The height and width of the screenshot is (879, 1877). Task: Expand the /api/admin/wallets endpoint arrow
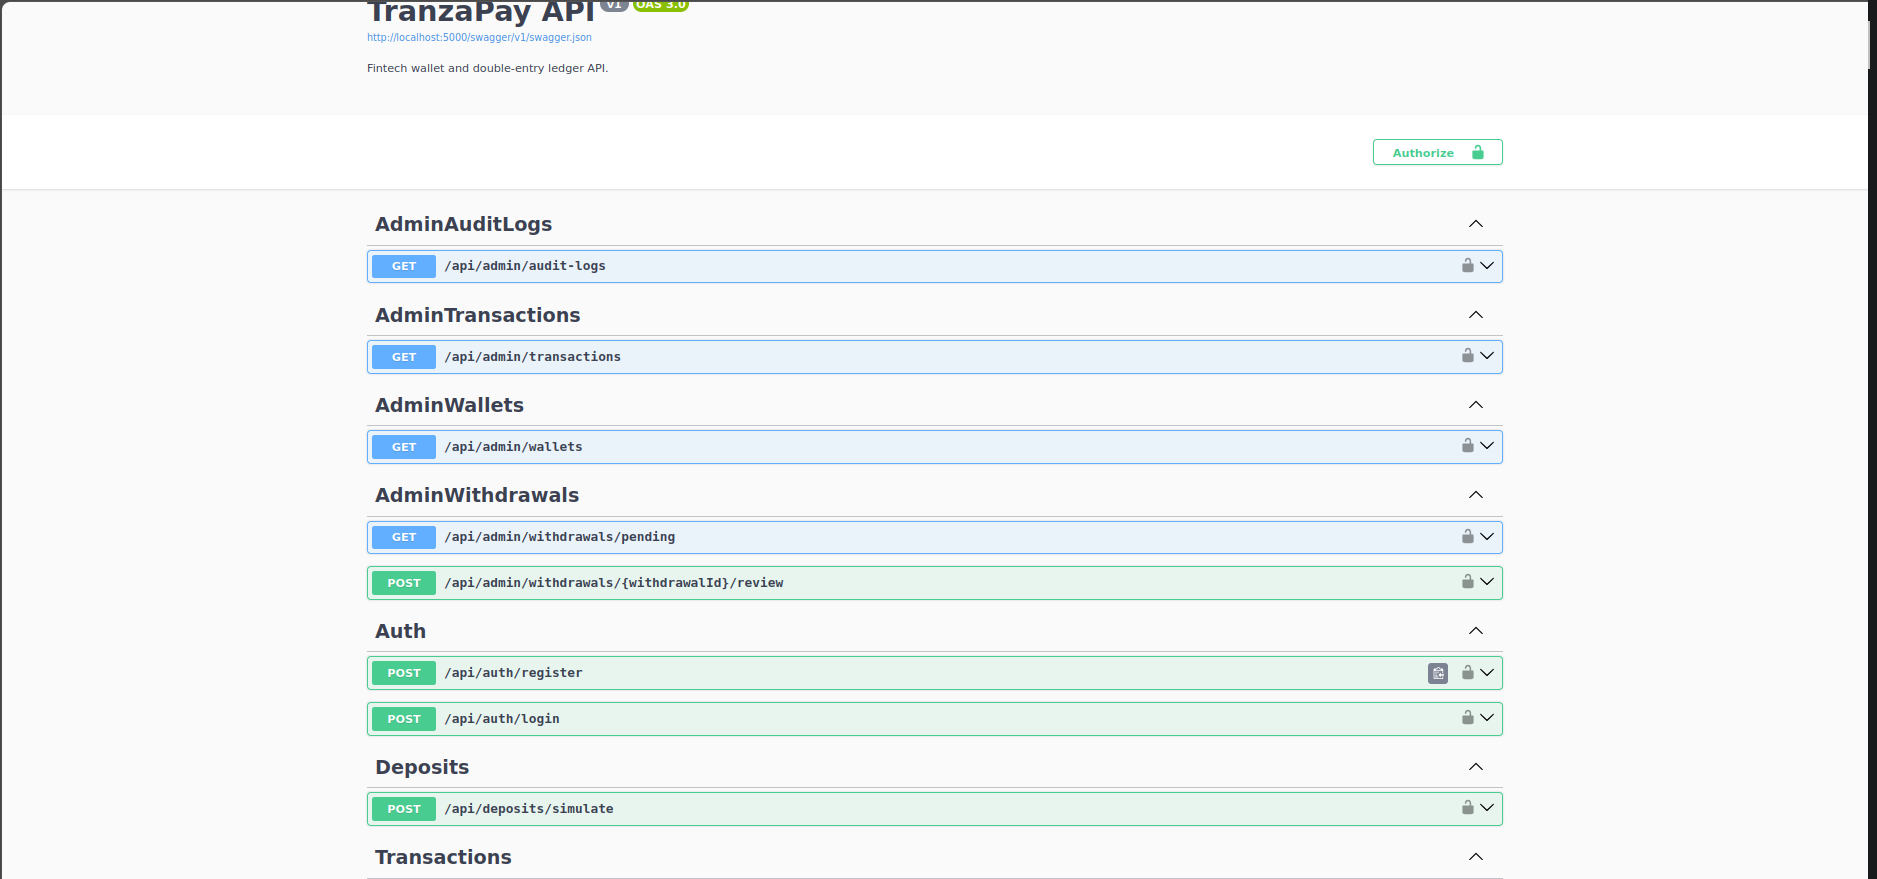click(x=1487, y=446)
